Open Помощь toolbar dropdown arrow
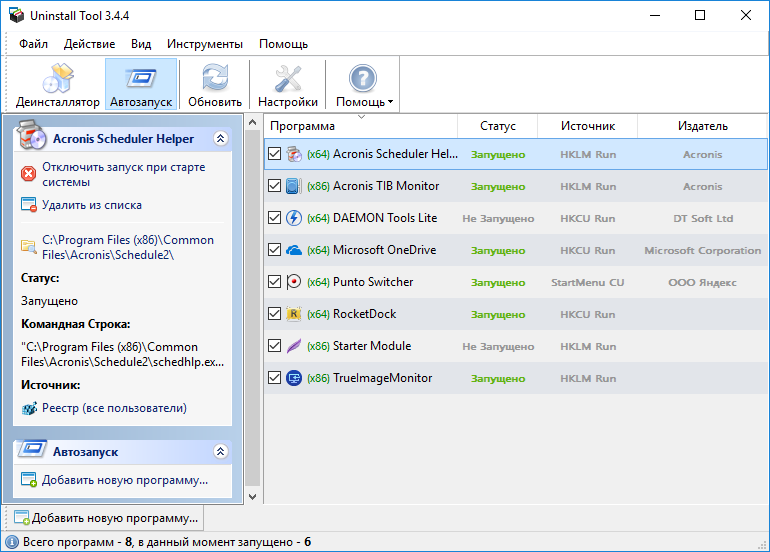The width and height of the screenshot is (770, 552). [390, 102]
